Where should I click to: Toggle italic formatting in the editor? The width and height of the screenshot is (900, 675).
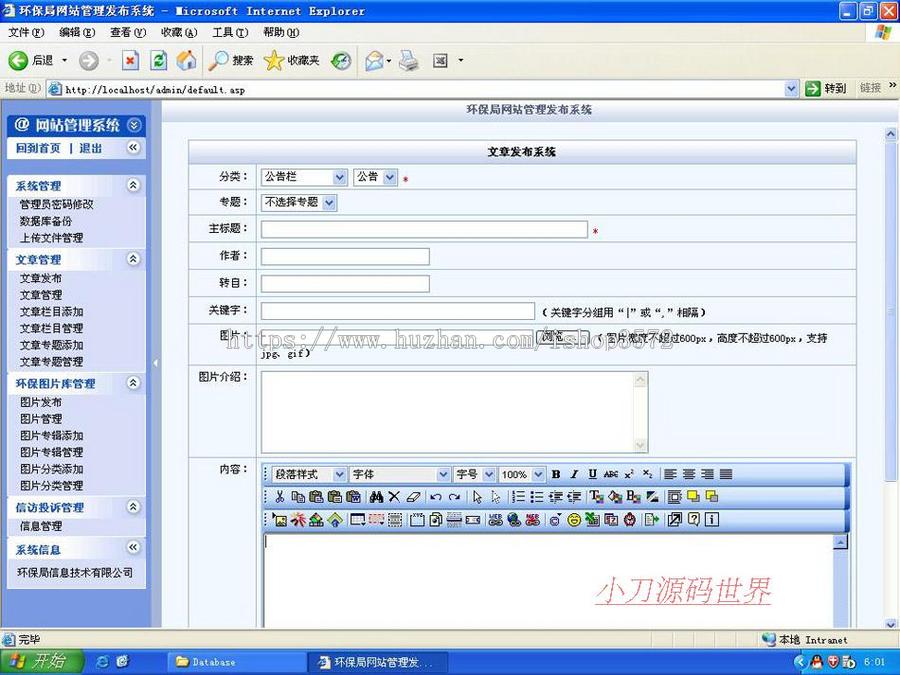[572, 475]
